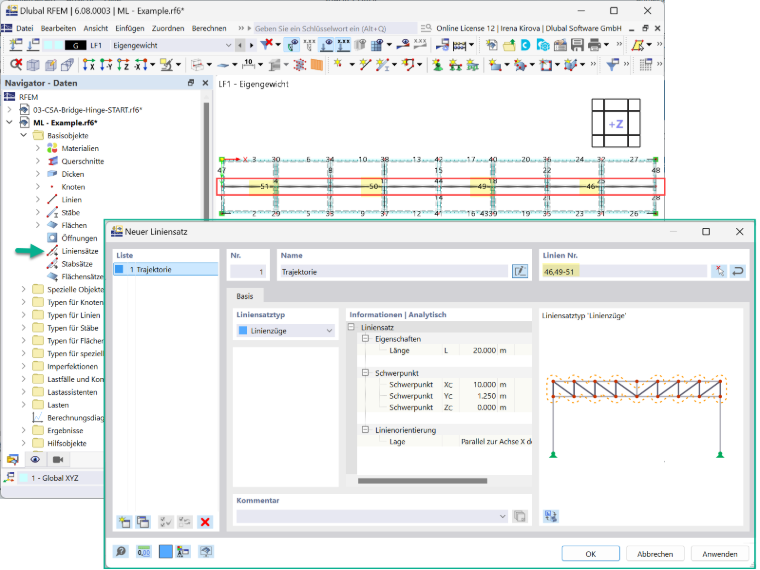Collapse the Eigenschaften group
Image resolution: width=760 pixels, height=570 pixels.
point(366,339)
